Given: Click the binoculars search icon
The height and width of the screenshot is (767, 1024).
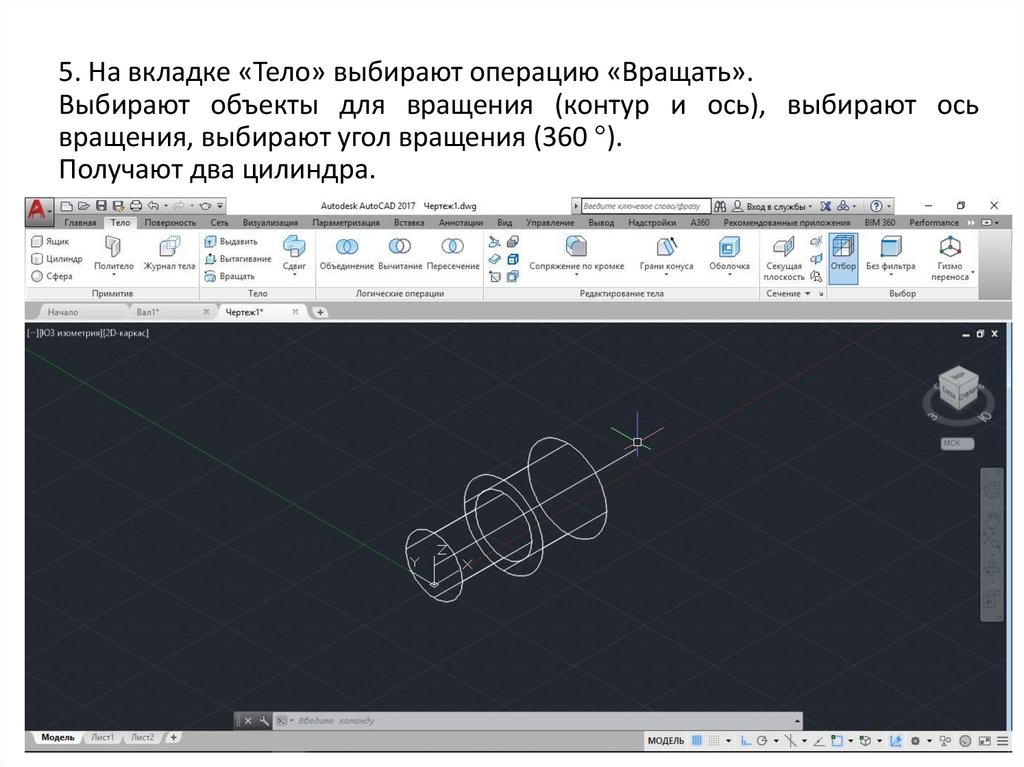Looking at the screenshot, I should click(720, 206).
